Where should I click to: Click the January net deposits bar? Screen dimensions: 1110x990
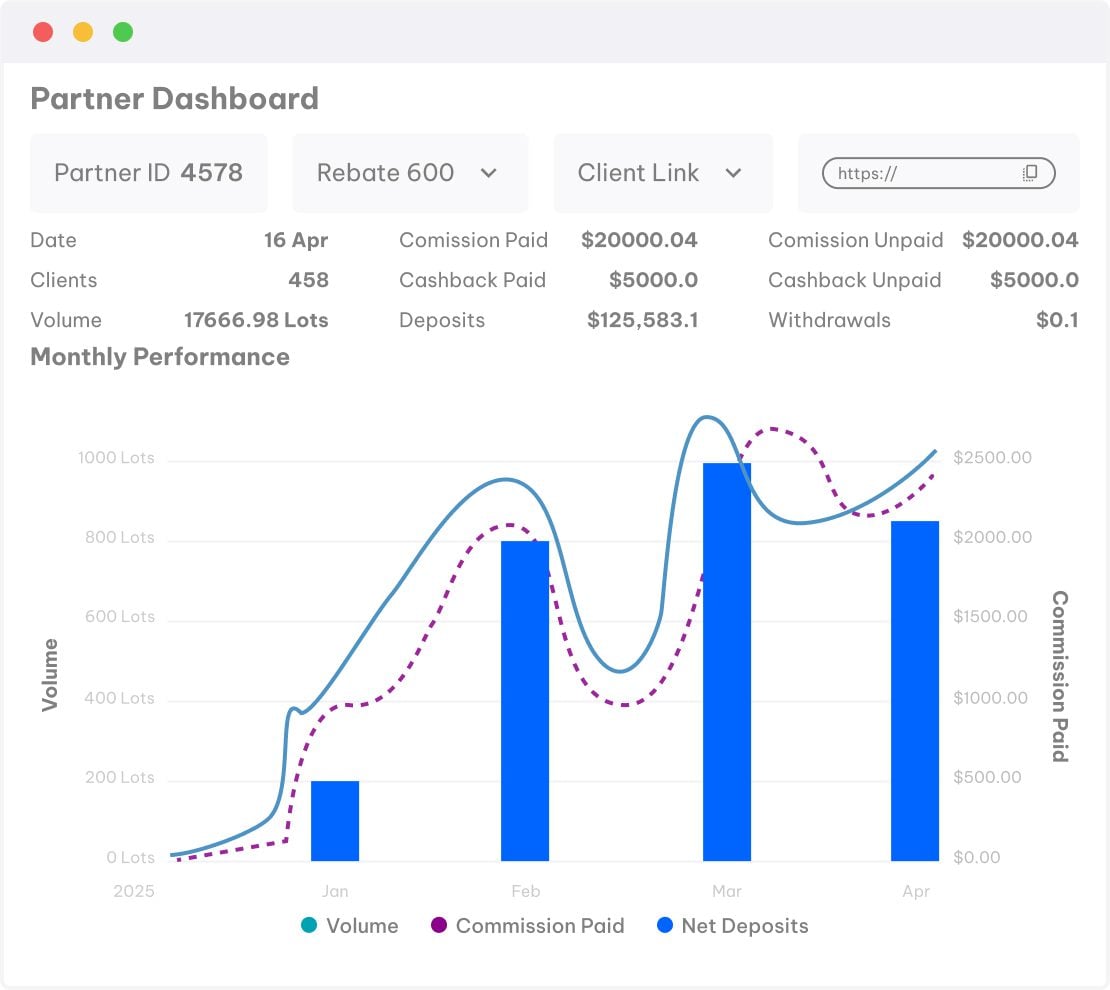click(335, 821)
